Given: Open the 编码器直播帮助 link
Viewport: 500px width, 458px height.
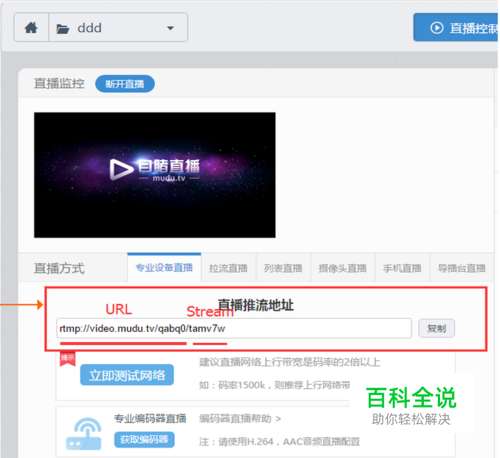Looking at the screenshot, I should pyautogui.click(x=240, y=418).
